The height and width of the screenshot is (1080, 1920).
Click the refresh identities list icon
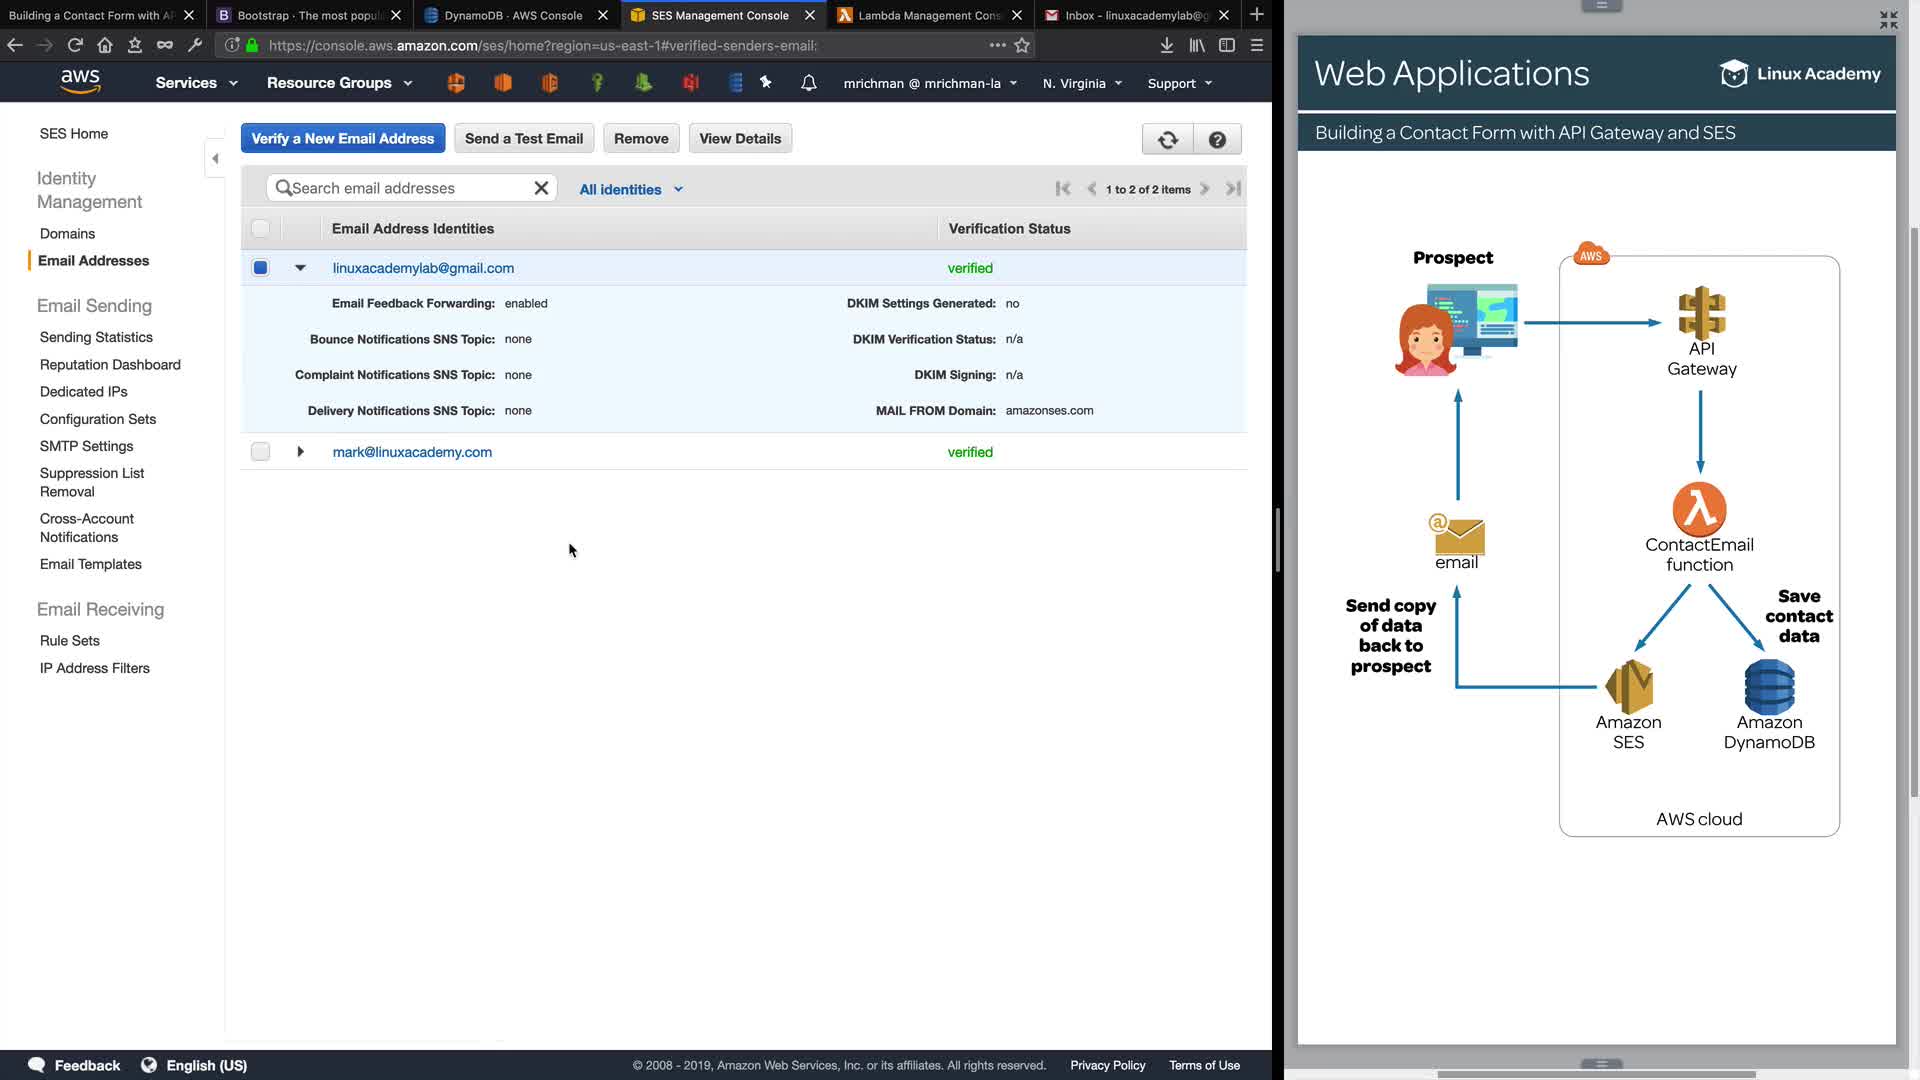point(1167,139)
